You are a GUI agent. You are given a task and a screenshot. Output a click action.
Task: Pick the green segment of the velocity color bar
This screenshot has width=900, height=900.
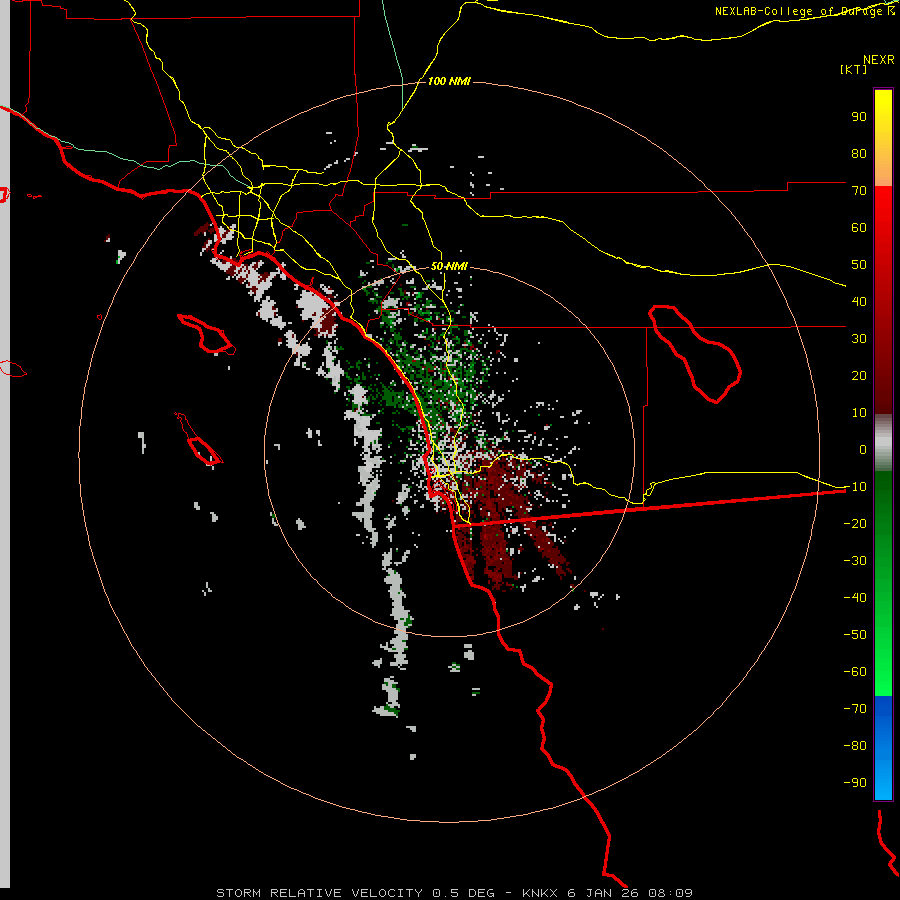click(883, 584)
